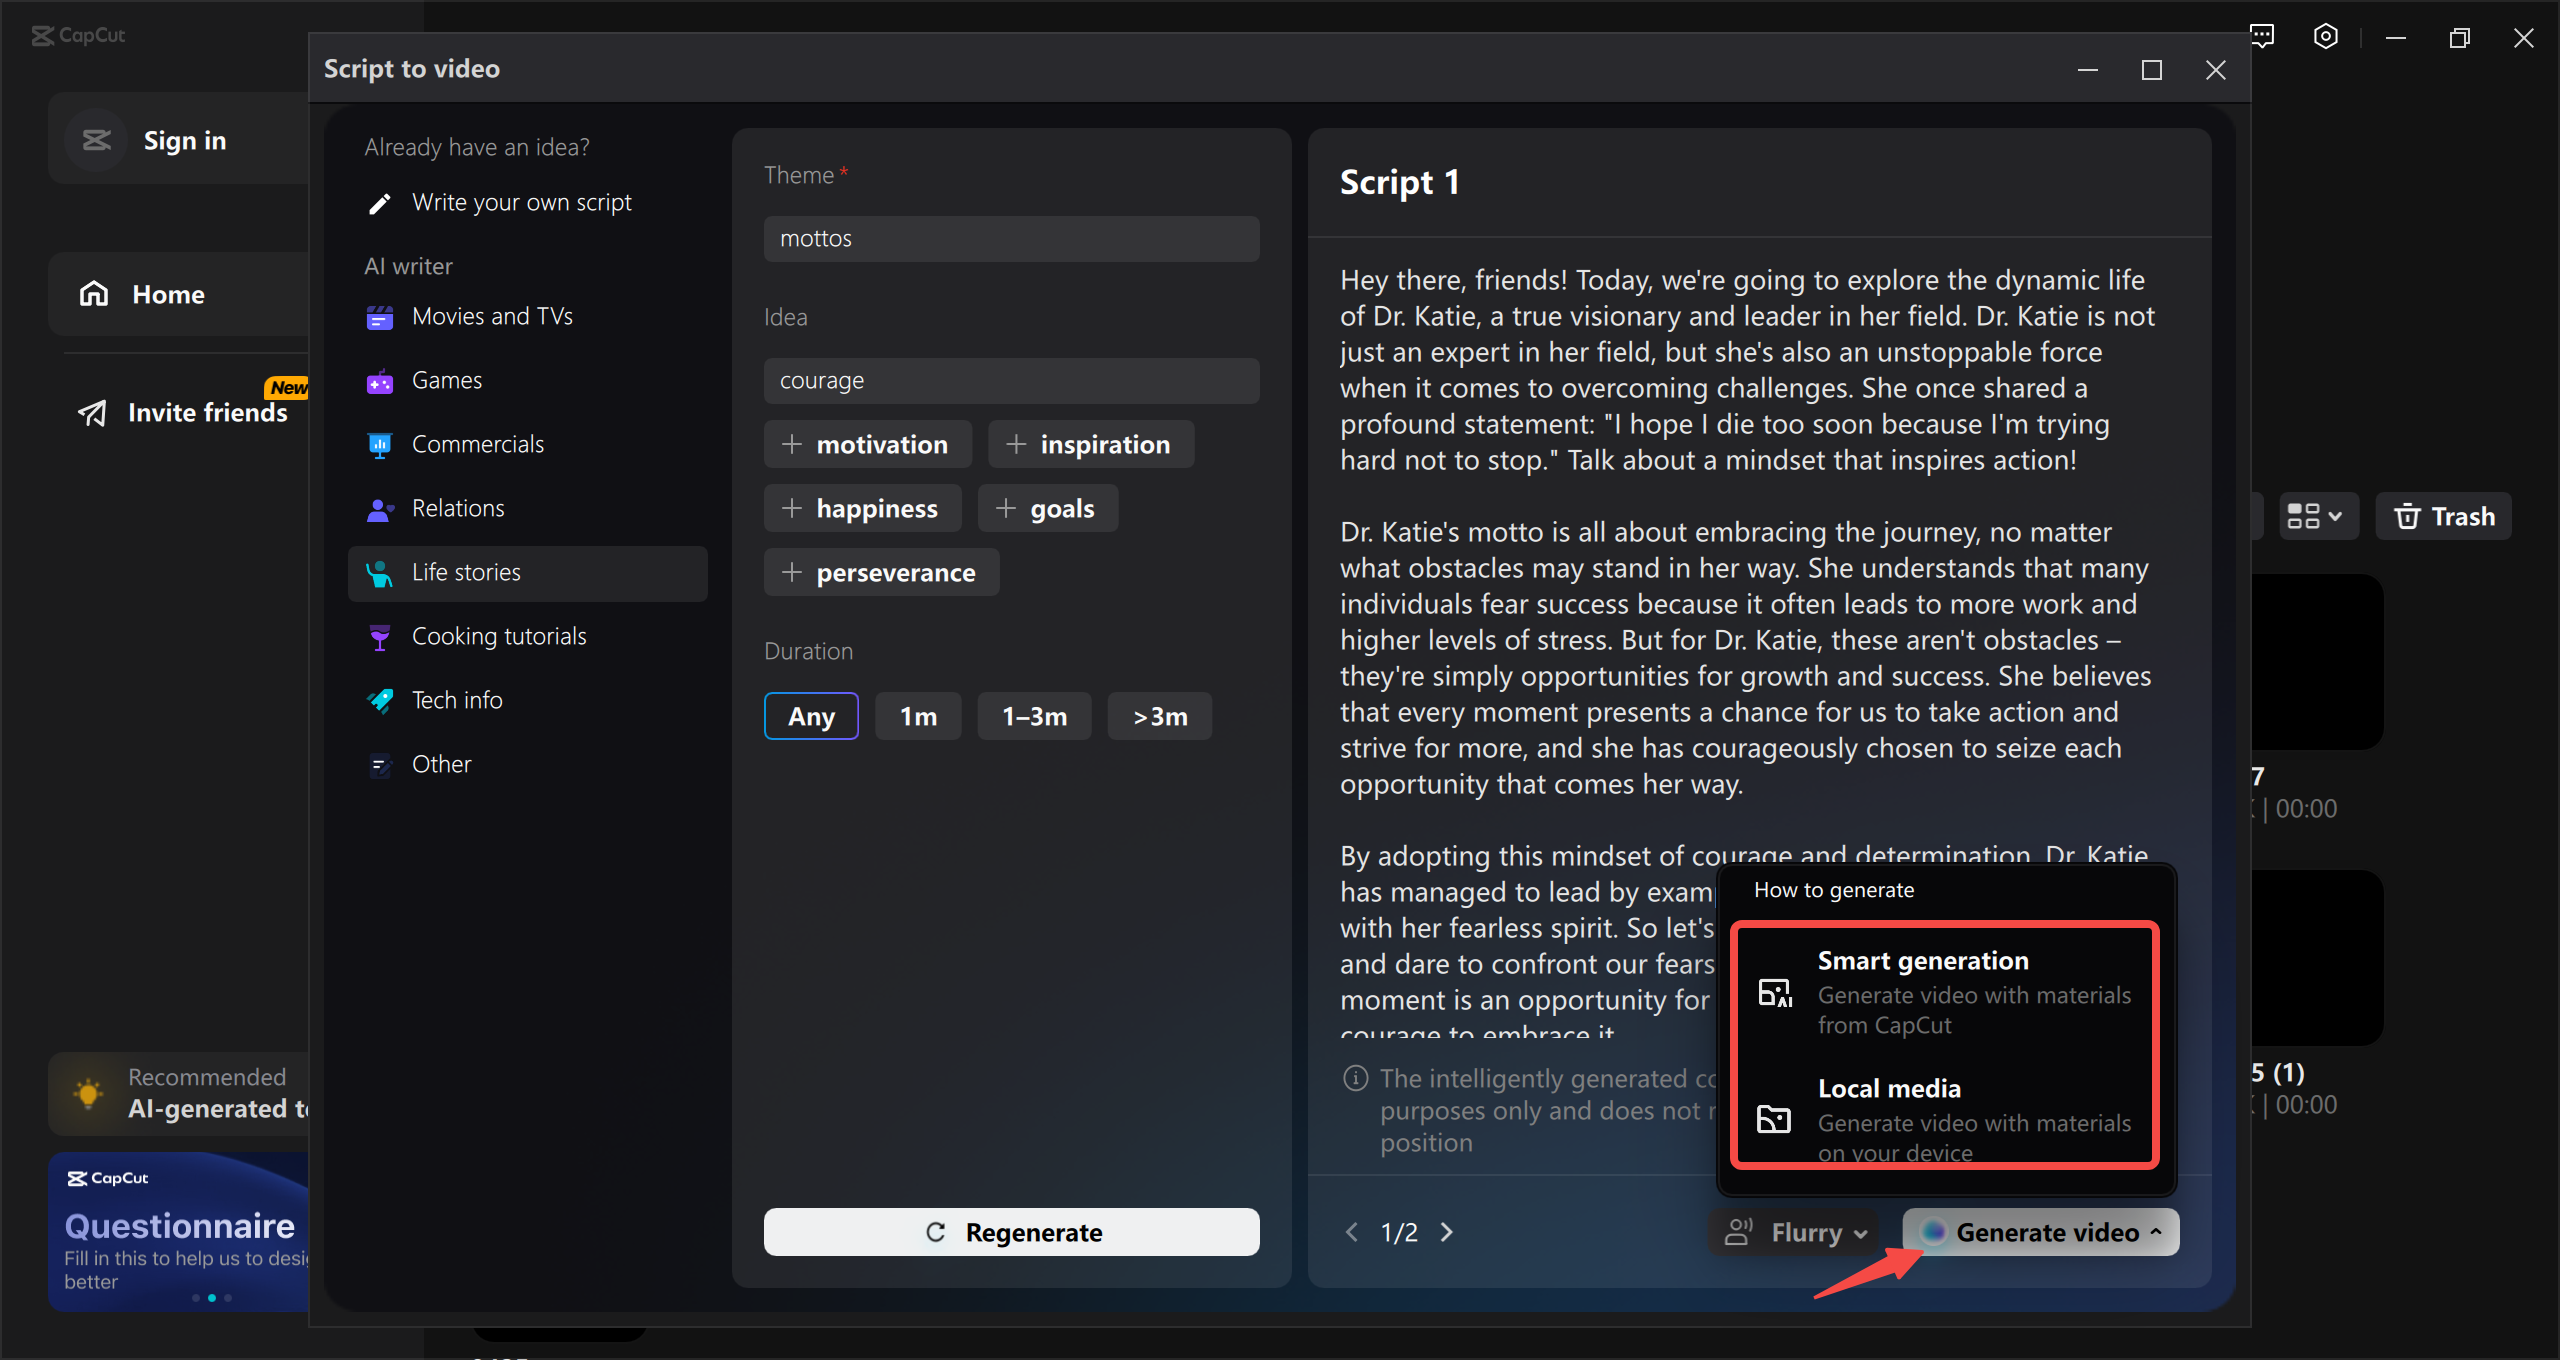Choose the >3m duration option
Viewport: 2560px width, 1360px height.
[1159, 716]
